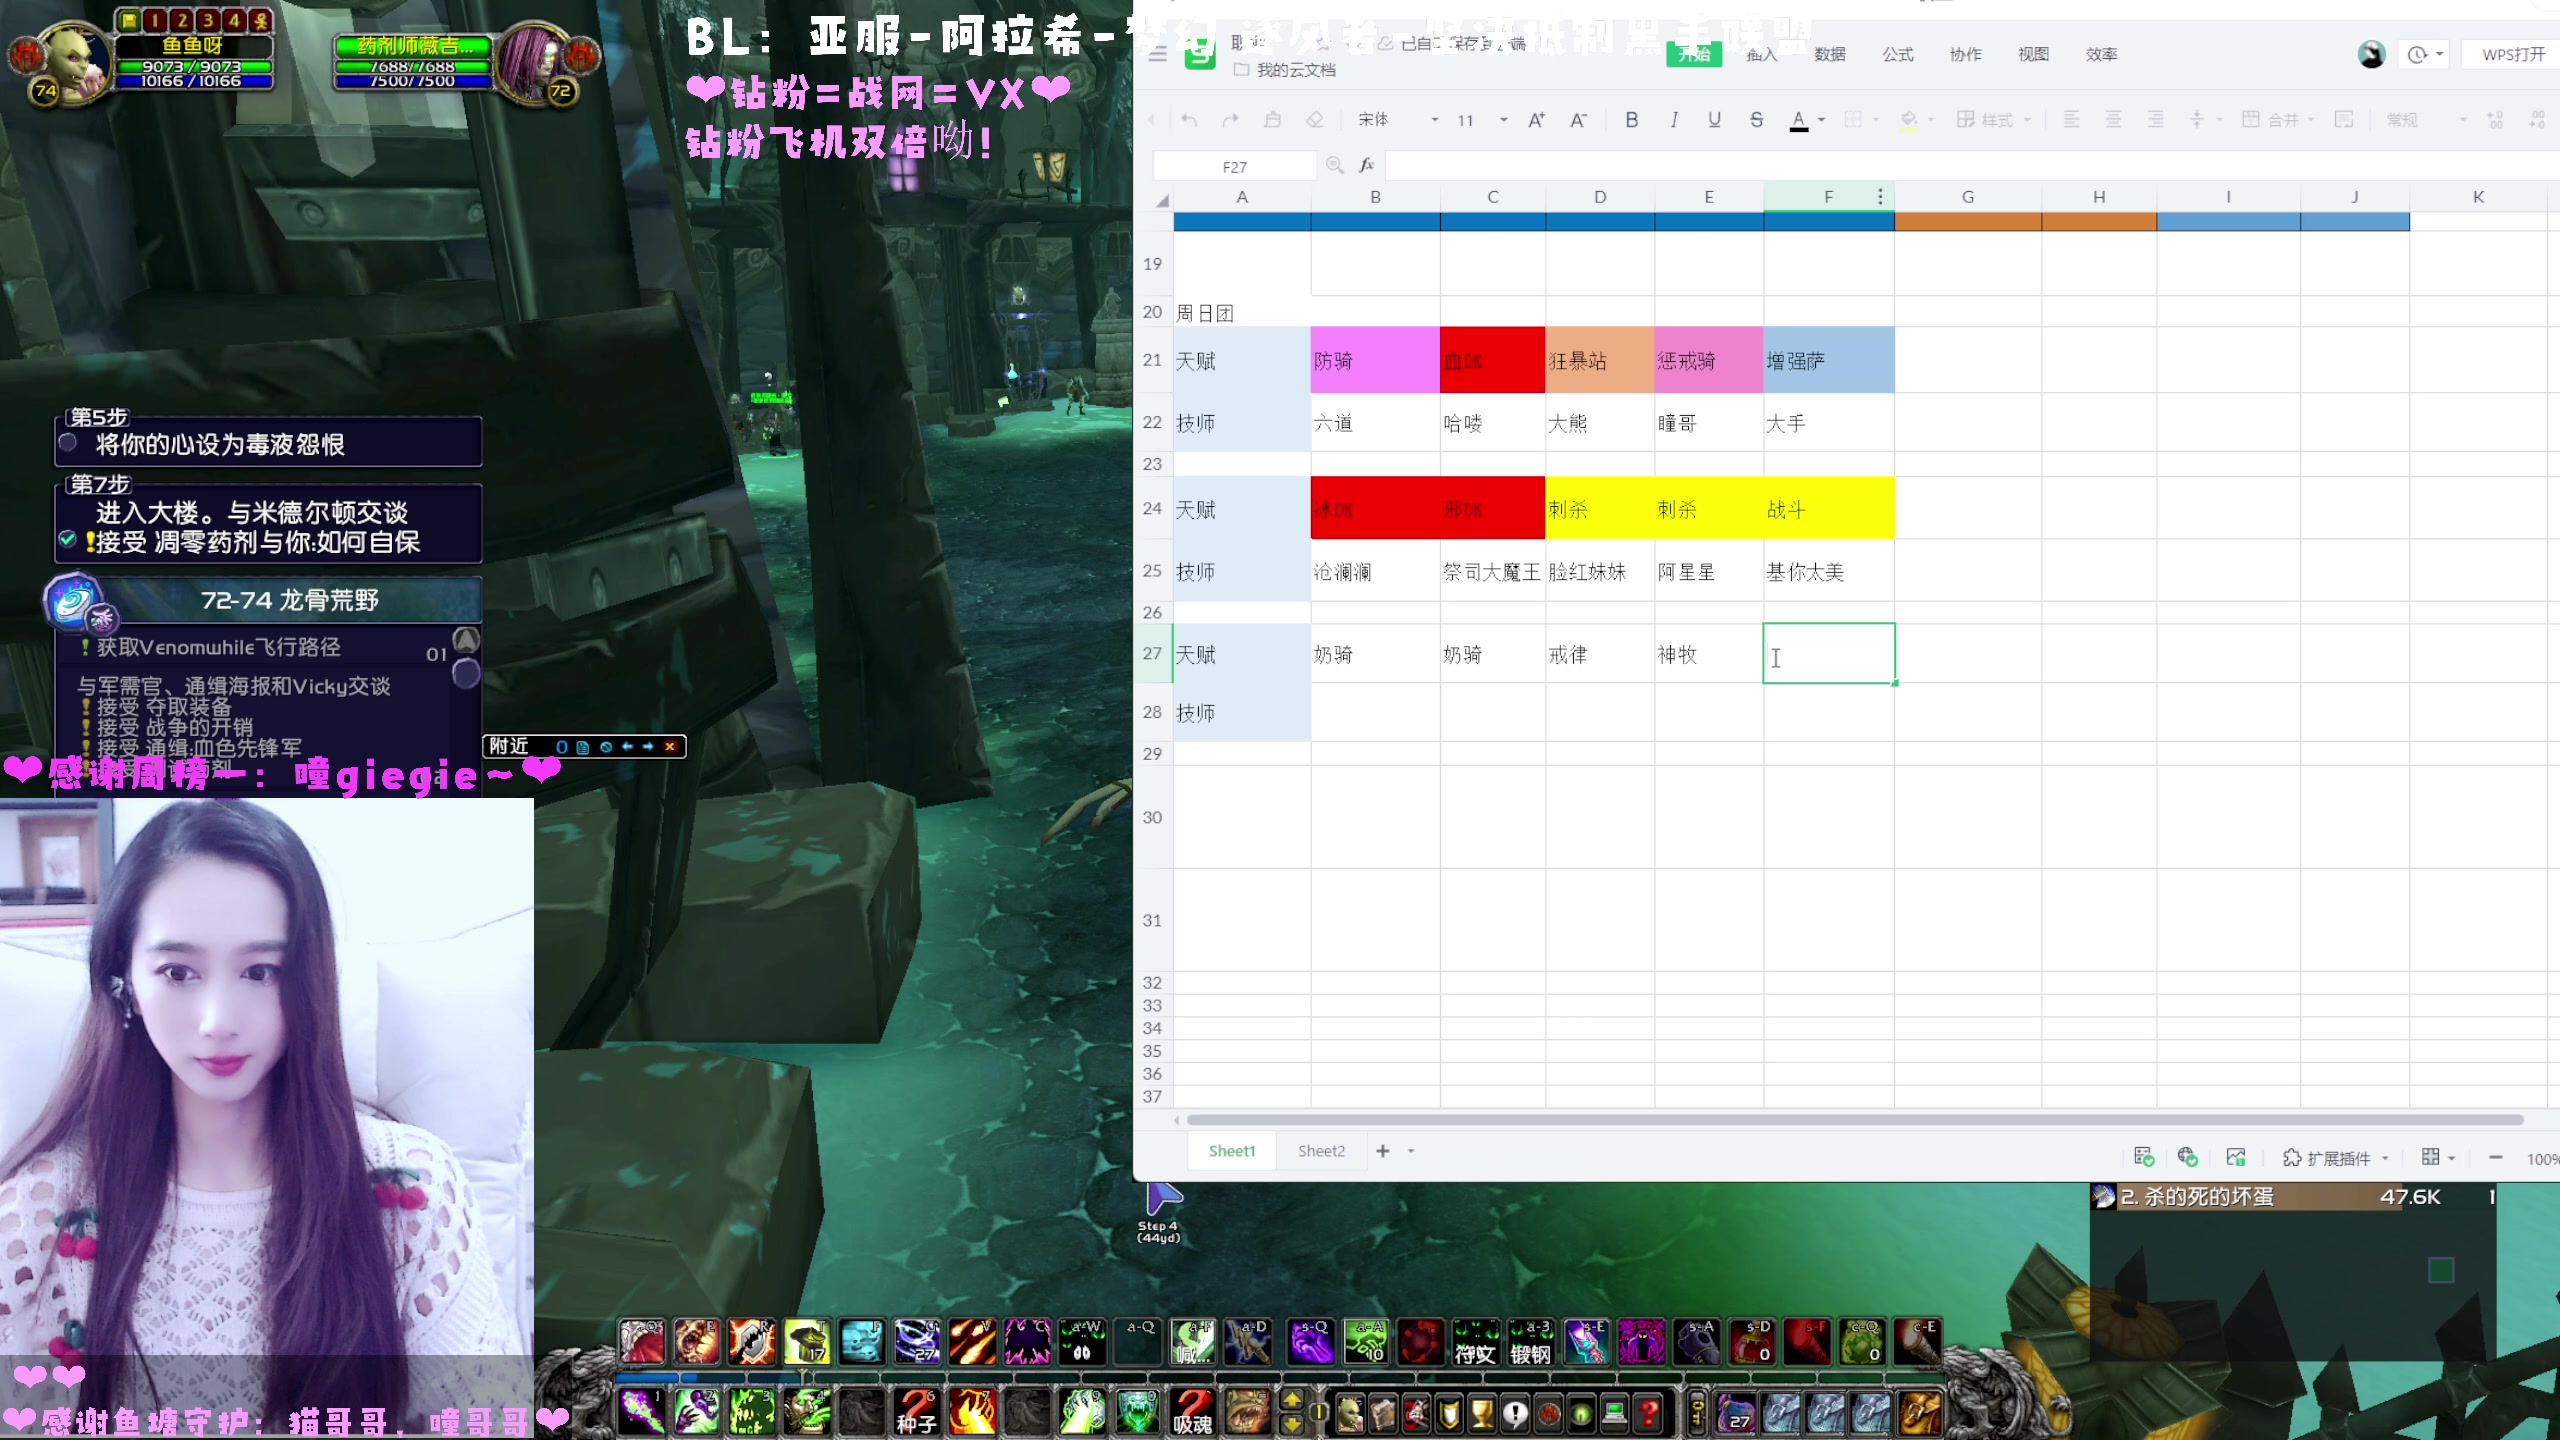
Task: Click the F27 name box
Action: [1235, 167]
